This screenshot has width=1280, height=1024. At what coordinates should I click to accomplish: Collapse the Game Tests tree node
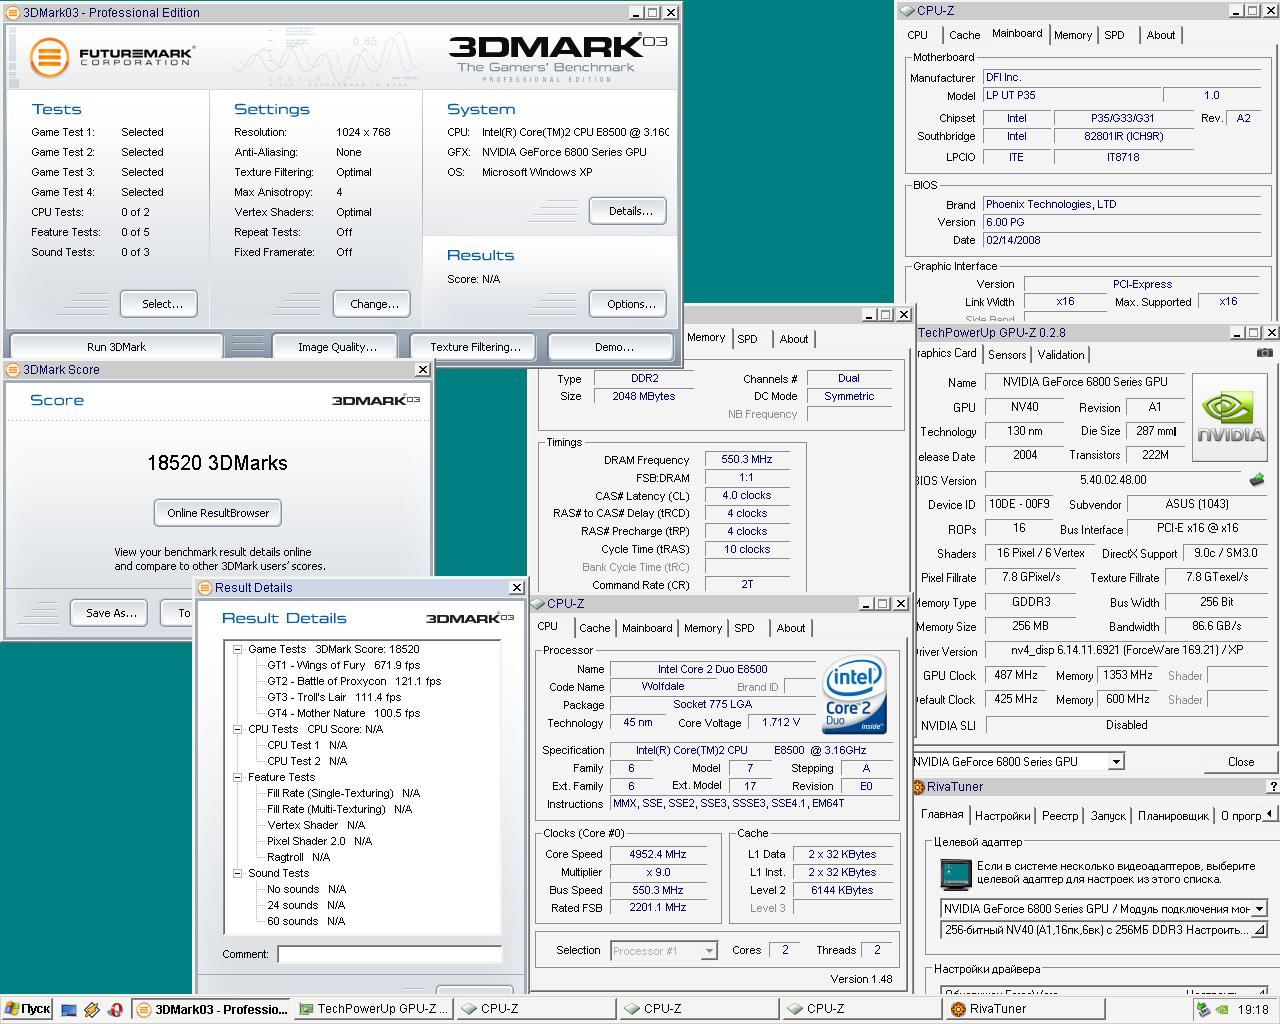coord(238,649)
